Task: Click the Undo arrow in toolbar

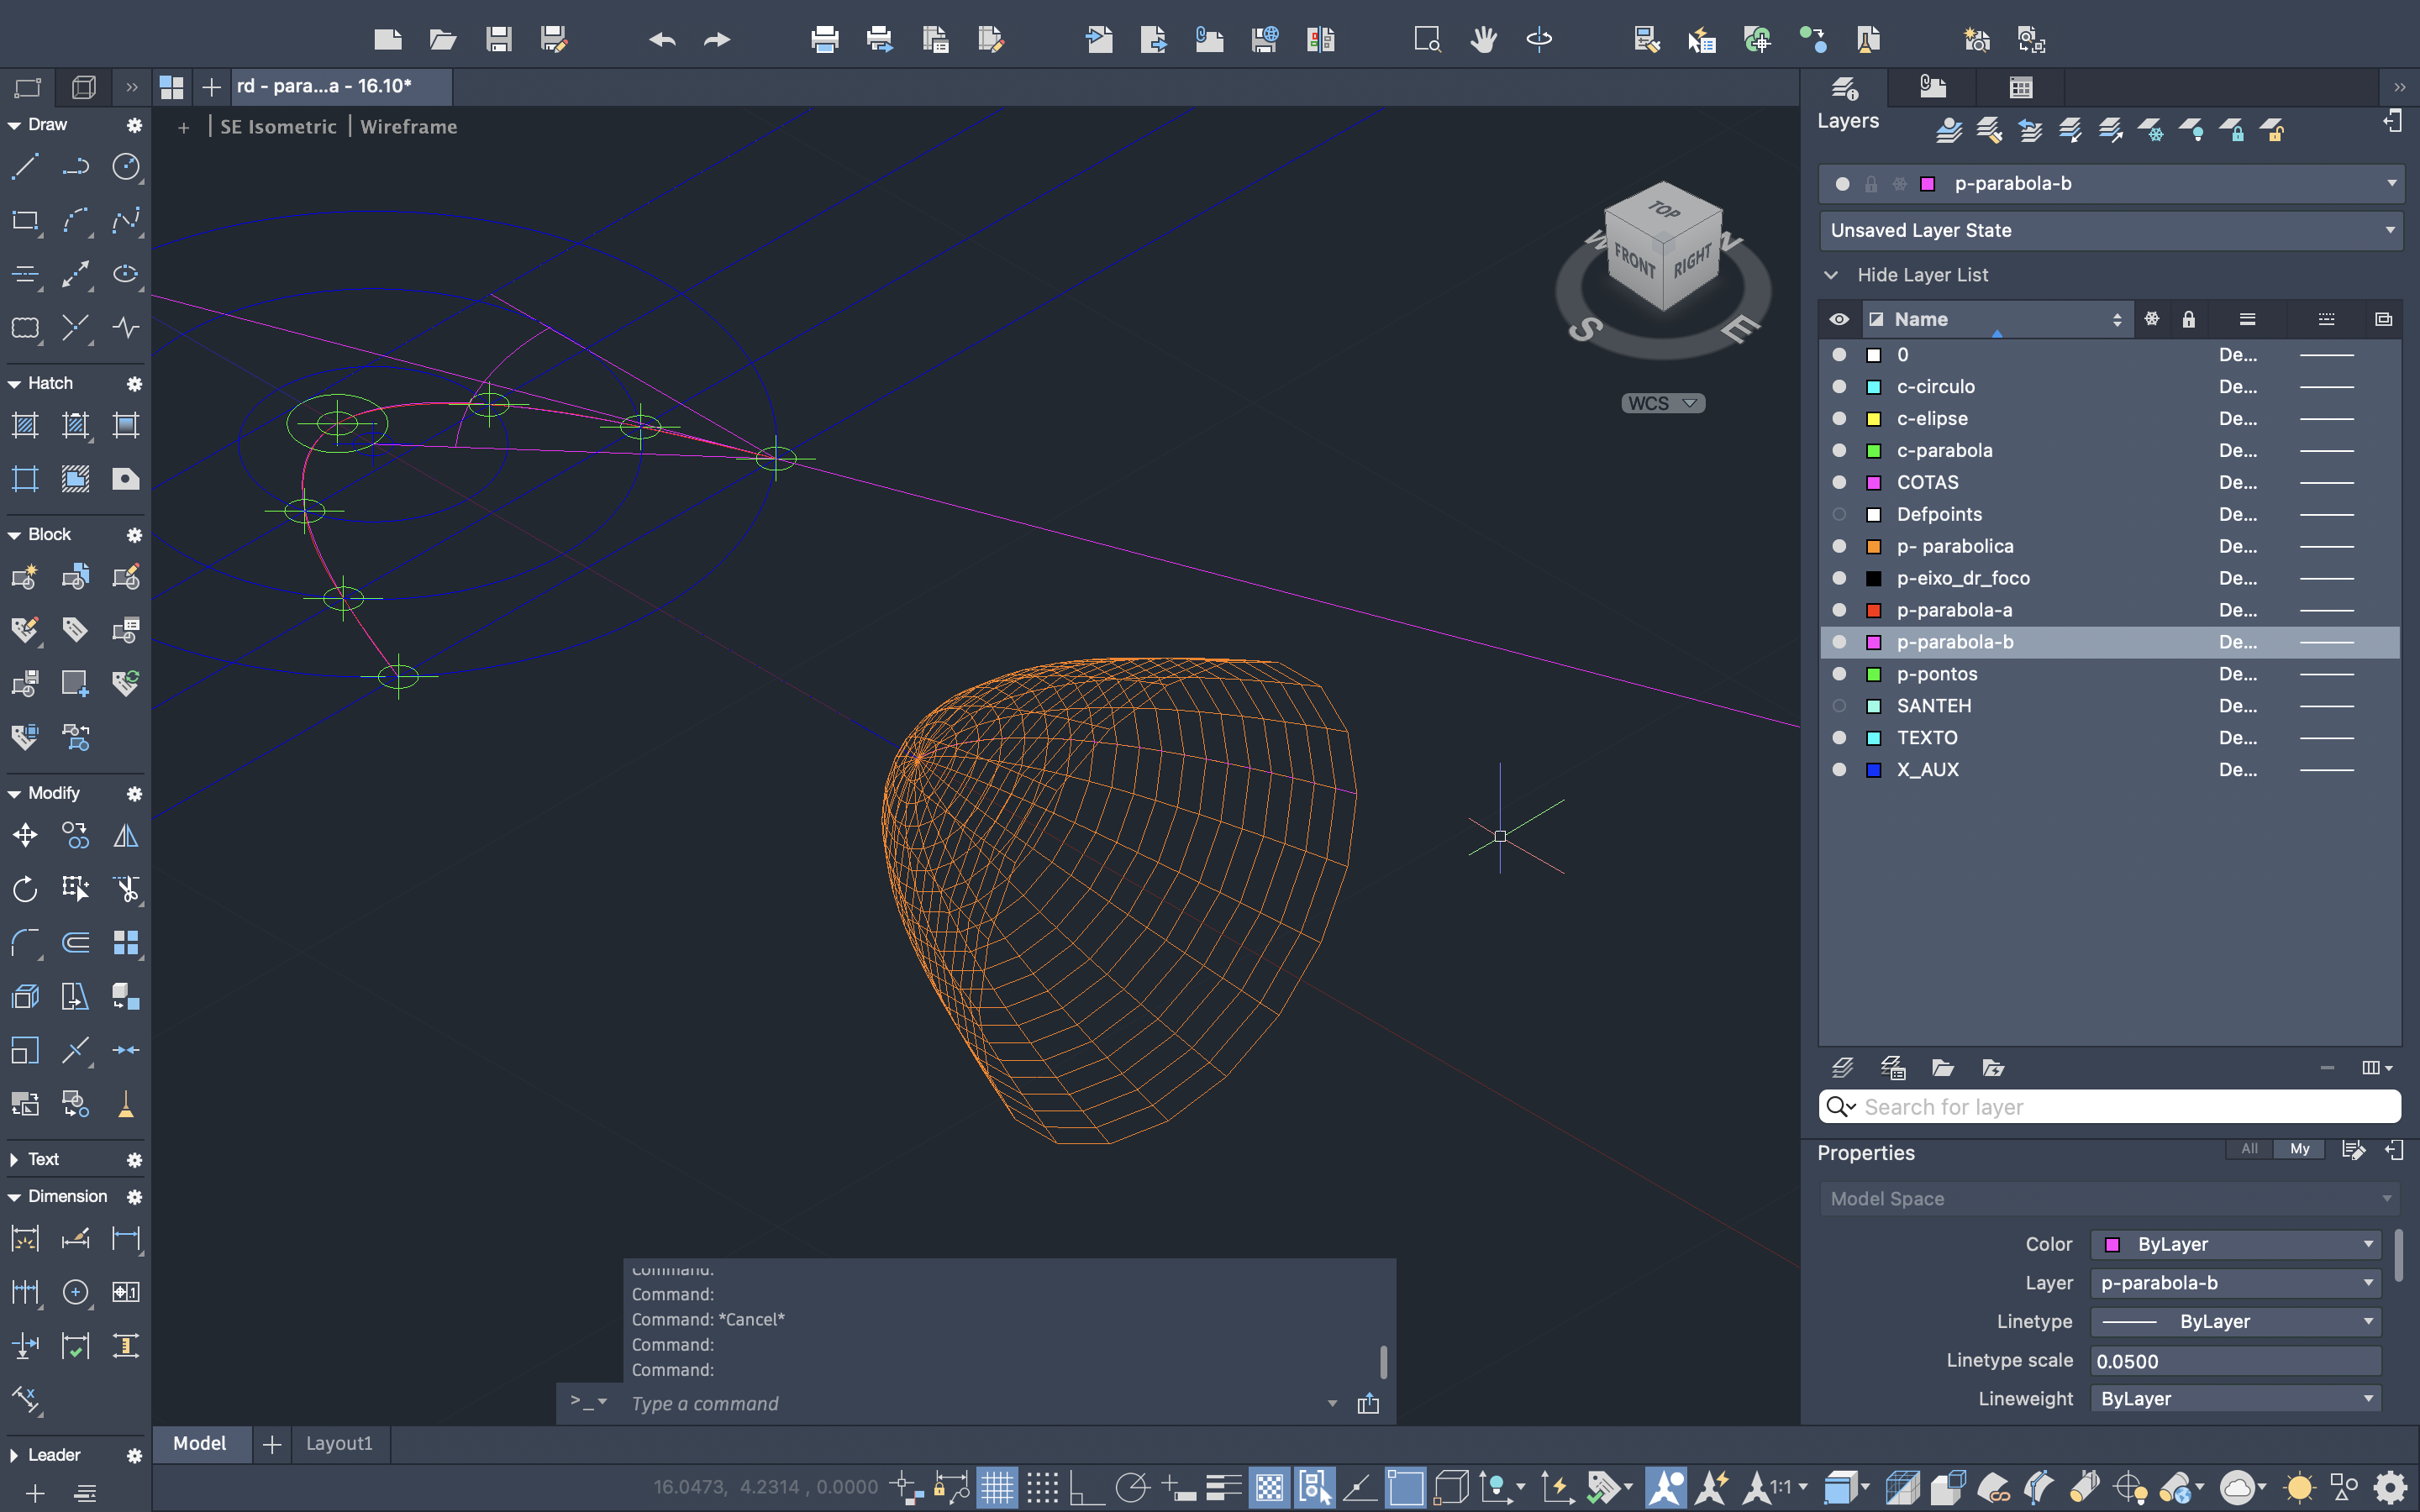Action: (x=662, y=40)
